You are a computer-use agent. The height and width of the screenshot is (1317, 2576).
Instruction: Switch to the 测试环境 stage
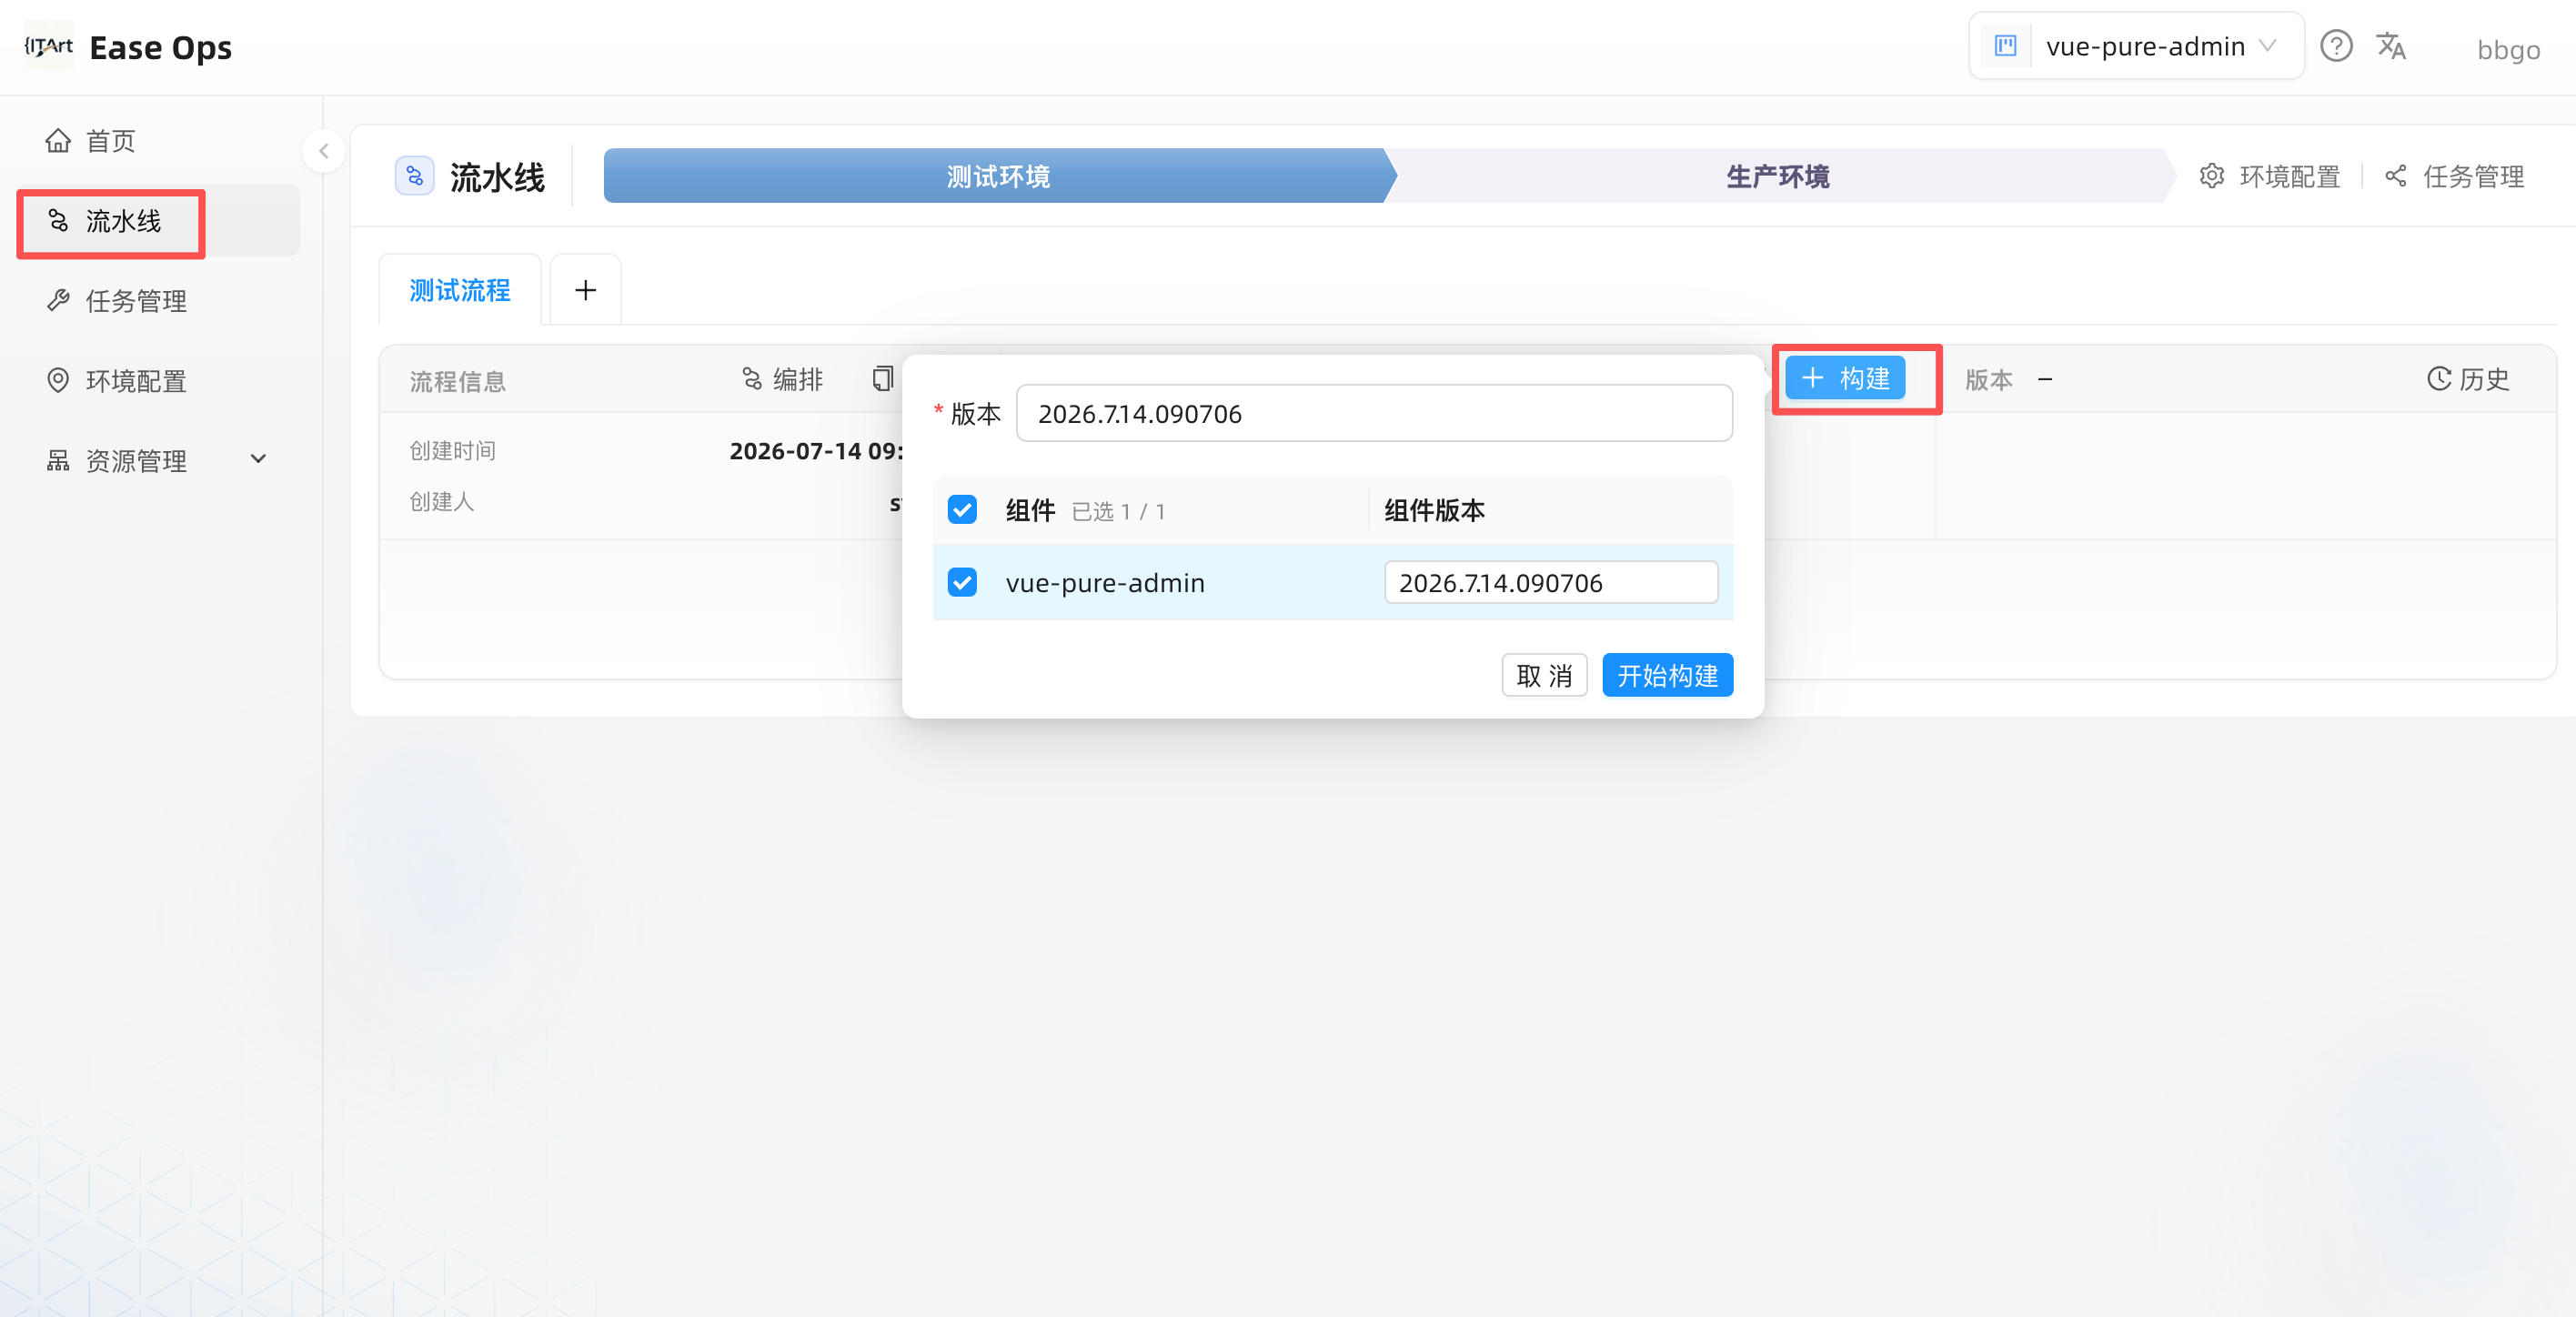coord(998,176)
